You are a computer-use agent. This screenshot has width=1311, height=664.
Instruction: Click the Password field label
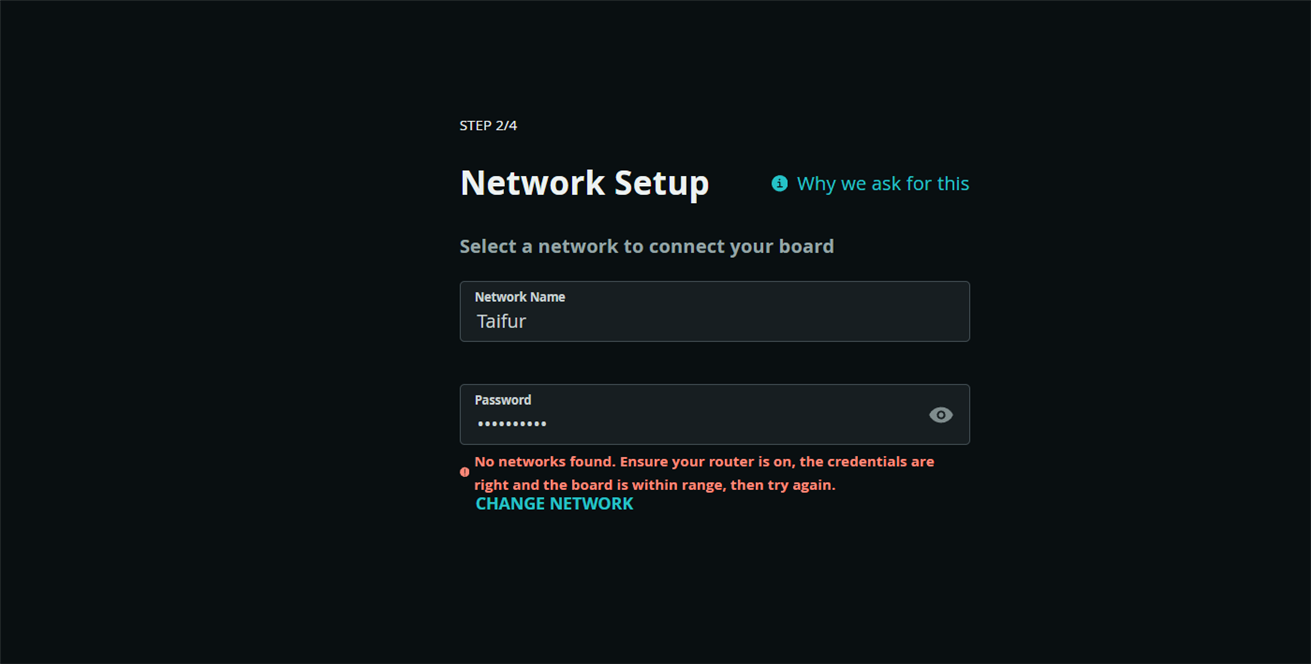coord(503,400)
